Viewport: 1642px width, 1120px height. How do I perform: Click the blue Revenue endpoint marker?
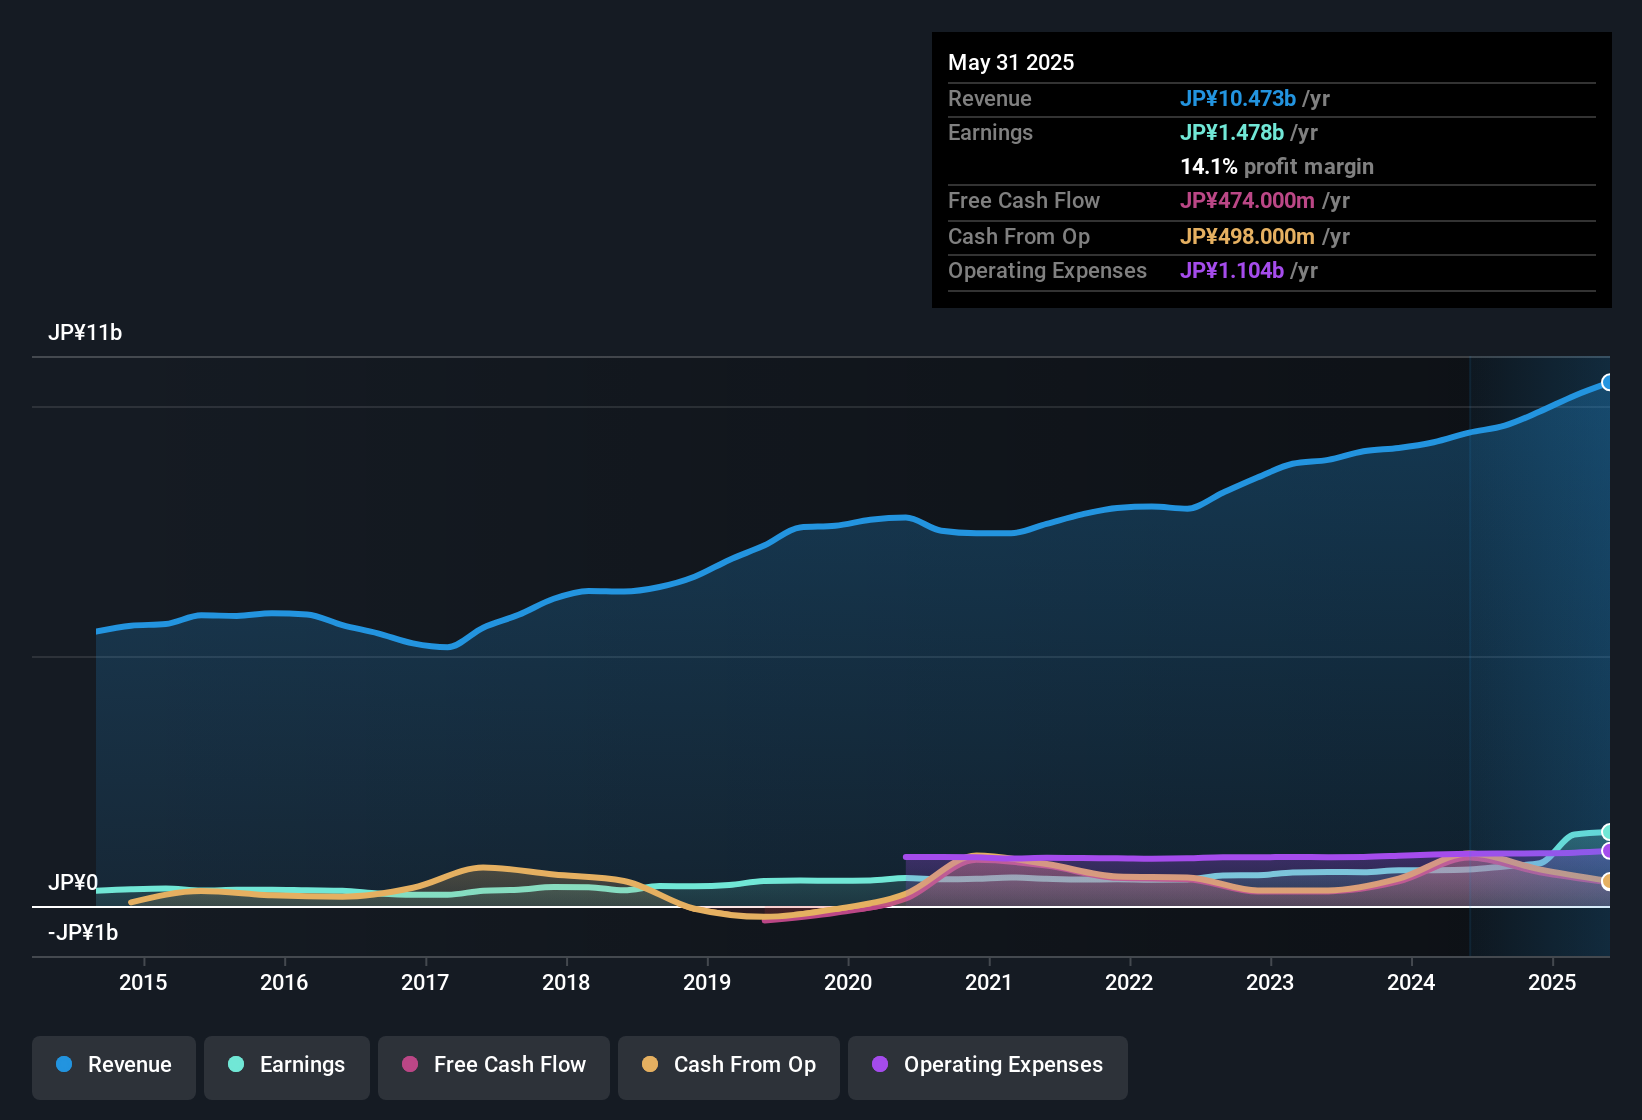1608,382
